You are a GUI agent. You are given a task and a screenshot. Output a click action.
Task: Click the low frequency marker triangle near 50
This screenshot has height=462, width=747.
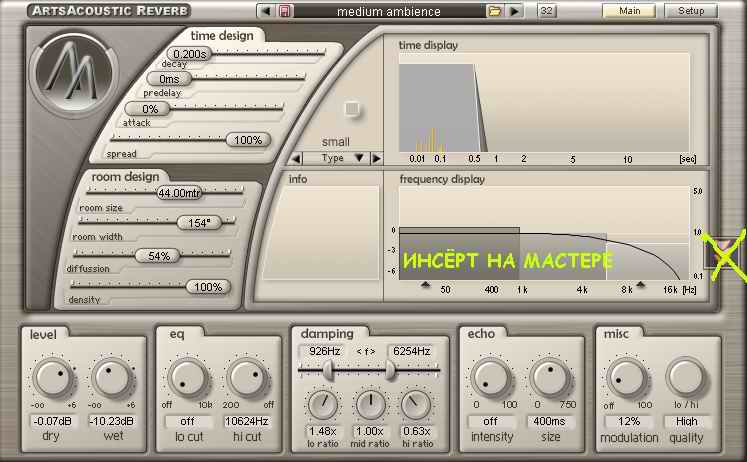425,285
